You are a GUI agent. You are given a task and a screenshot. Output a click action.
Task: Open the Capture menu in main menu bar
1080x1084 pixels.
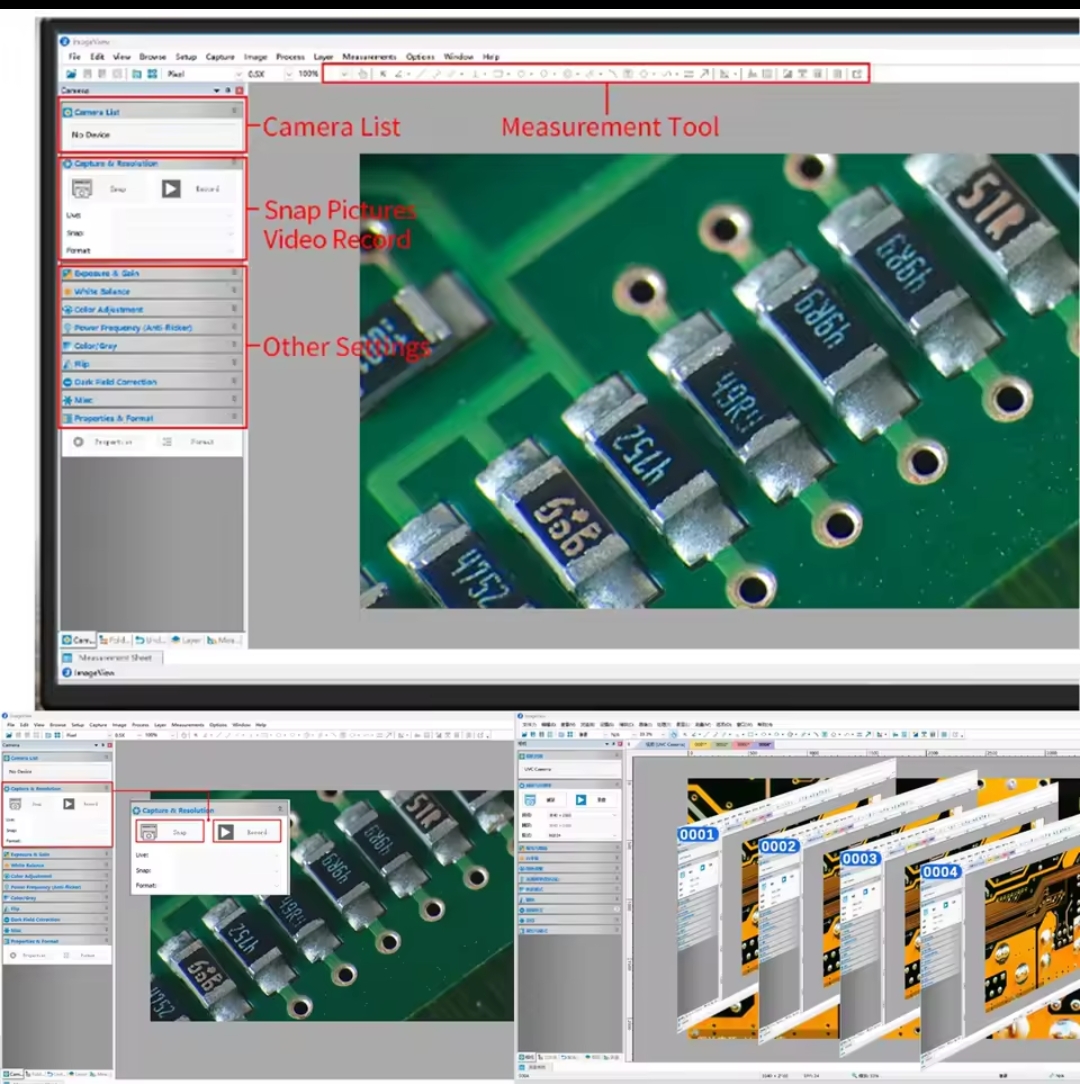click(220, 57)
